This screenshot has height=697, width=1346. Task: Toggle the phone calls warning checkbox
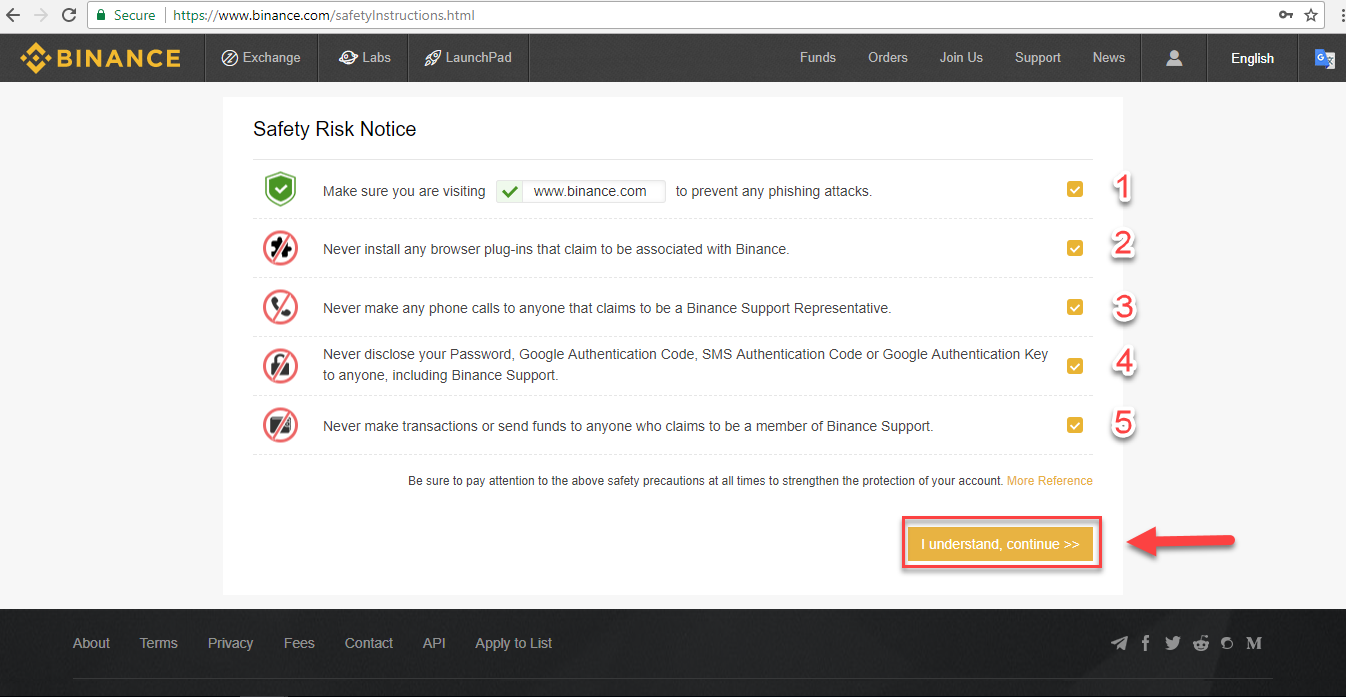[x=1075, y=307]
